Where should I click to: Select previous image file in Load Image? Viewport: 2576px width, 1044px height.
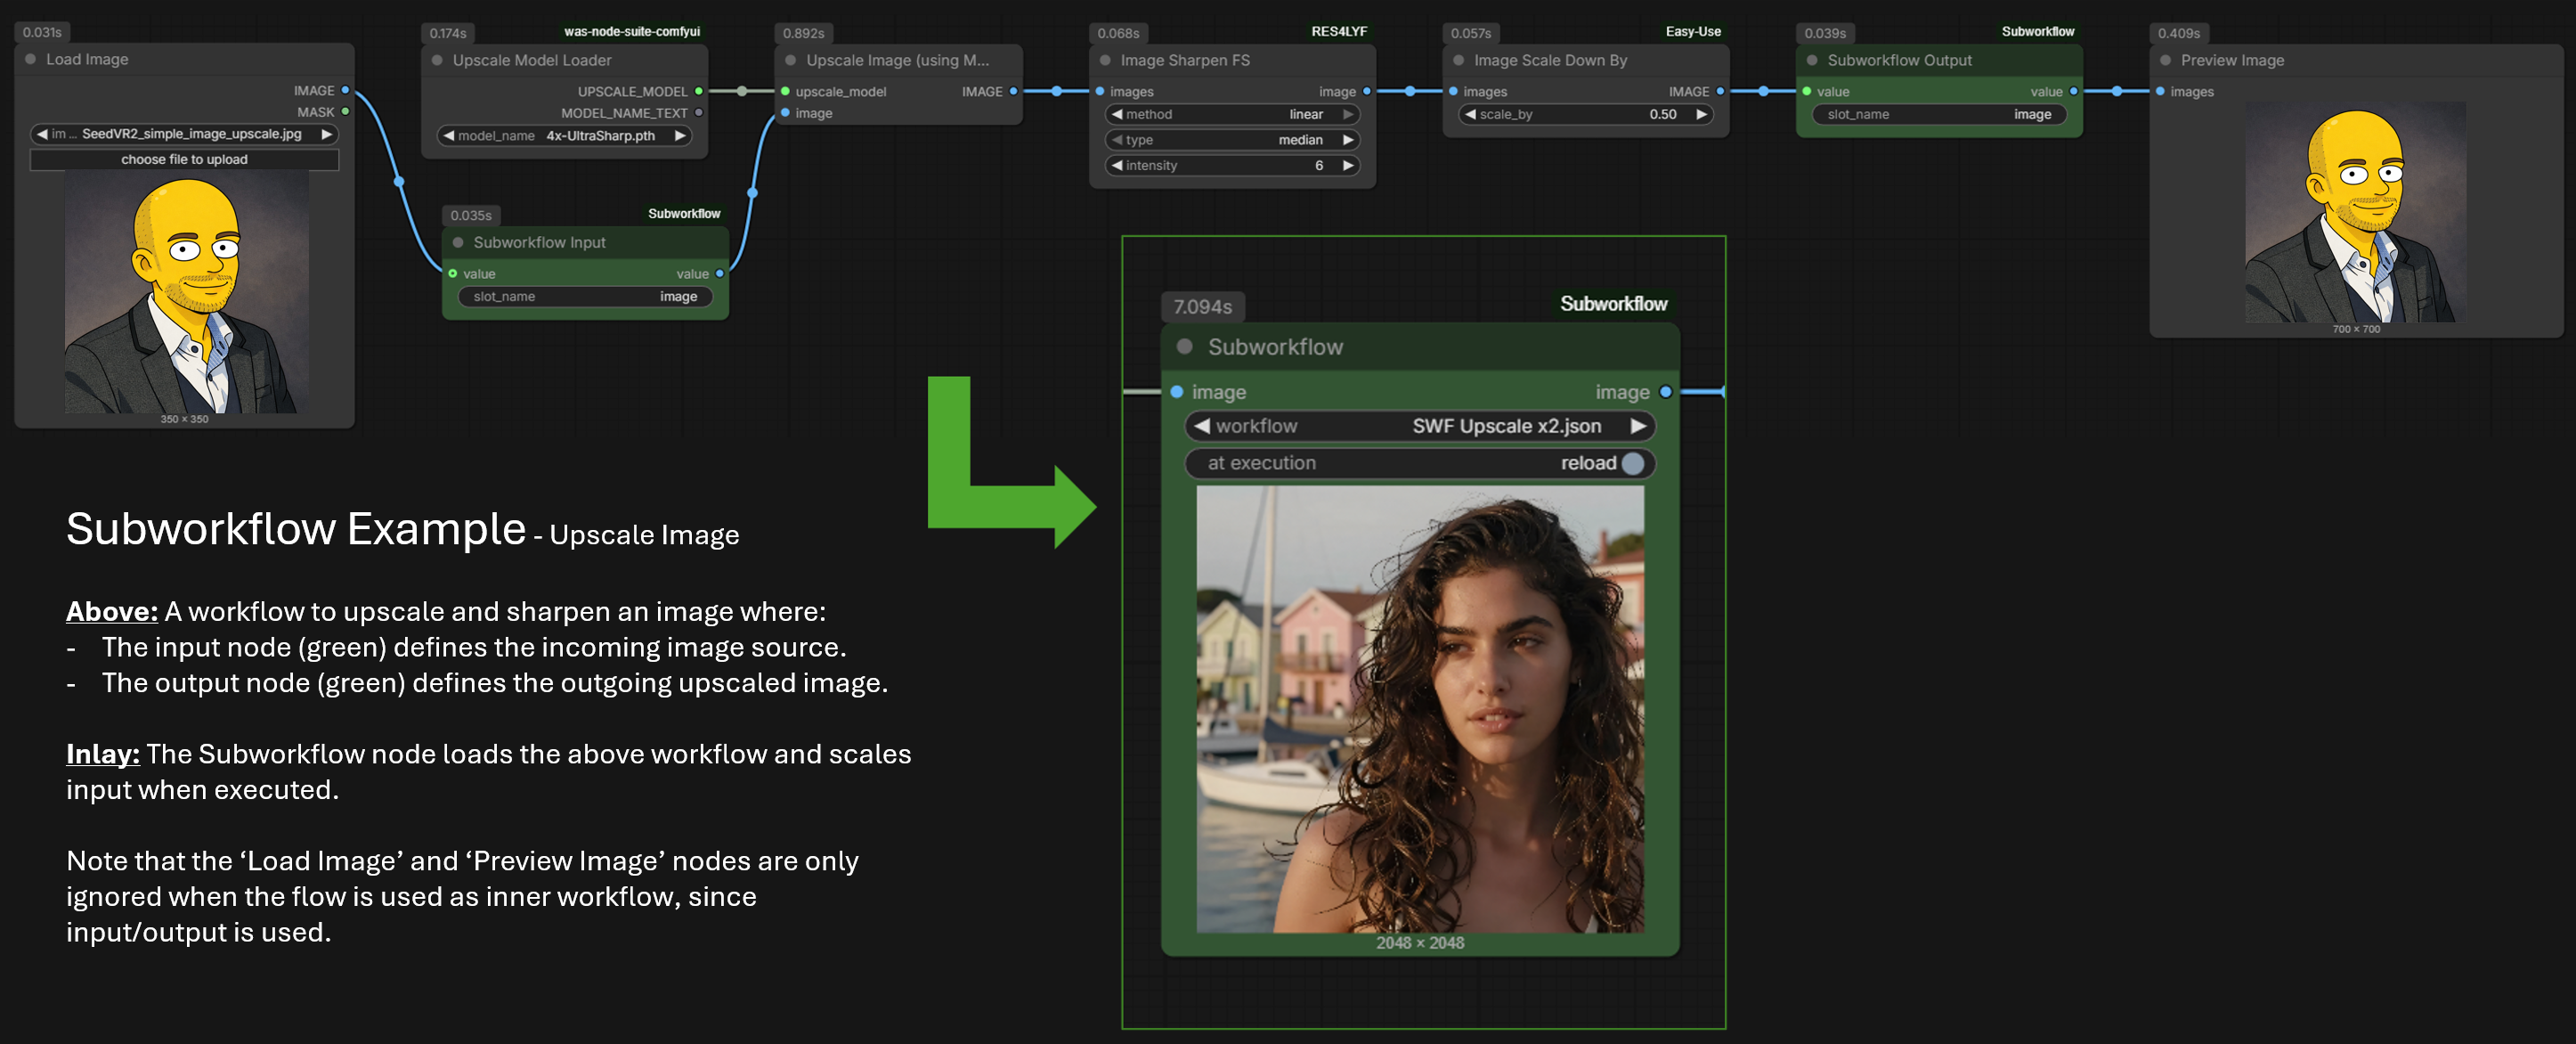(43, 134)
